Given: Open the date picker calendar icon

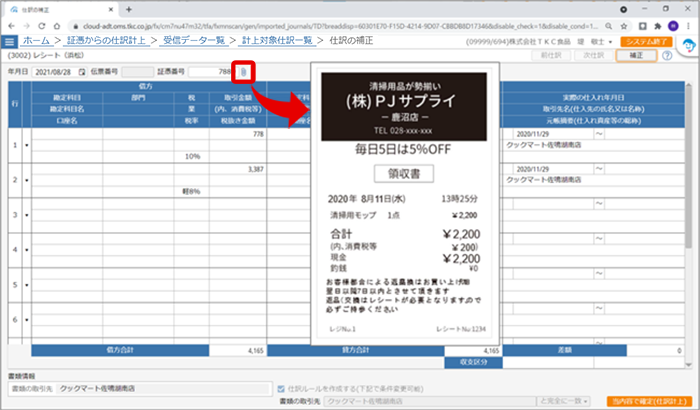Looking at the screenshot, I should pyautogui.click(x=82, y=72).
